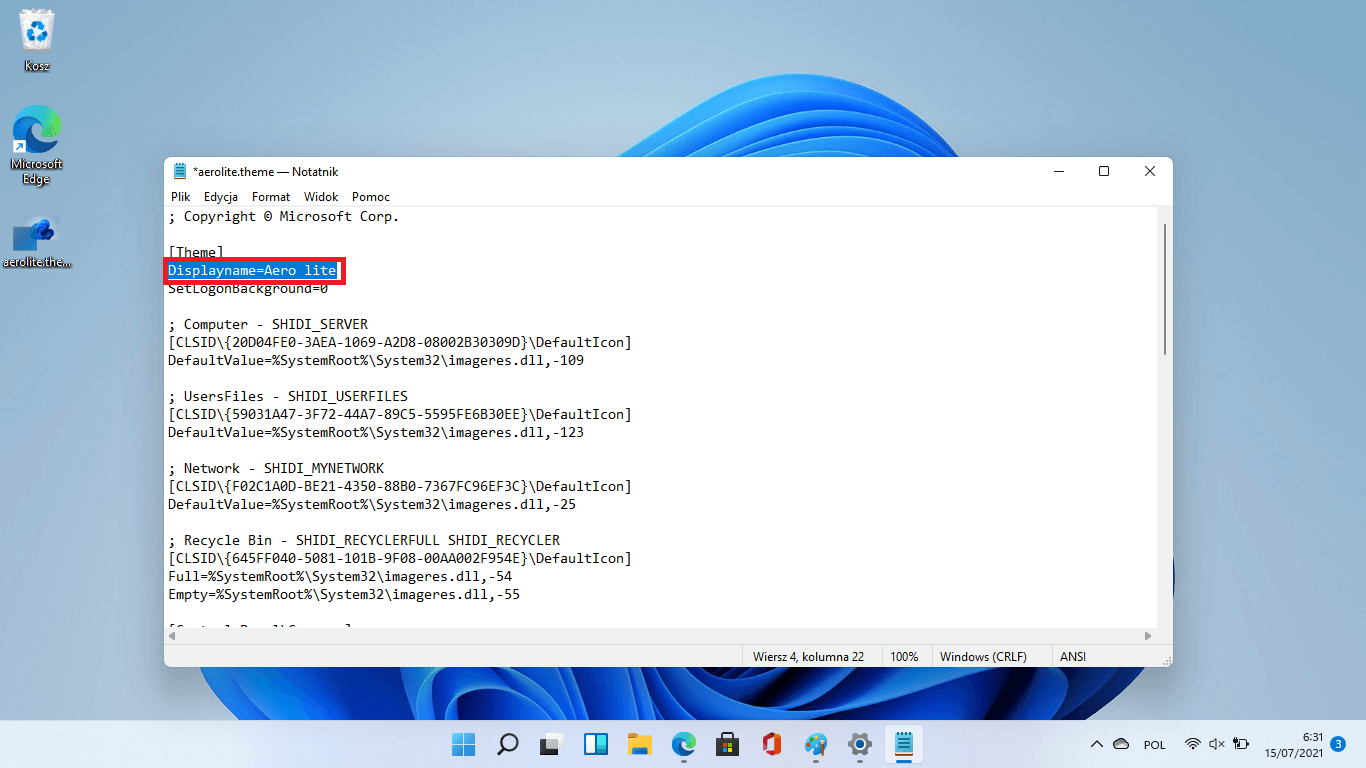1366x768 pixels.
Task: Click the SetLogonBackground=0 line
Action: pos(248,289)
